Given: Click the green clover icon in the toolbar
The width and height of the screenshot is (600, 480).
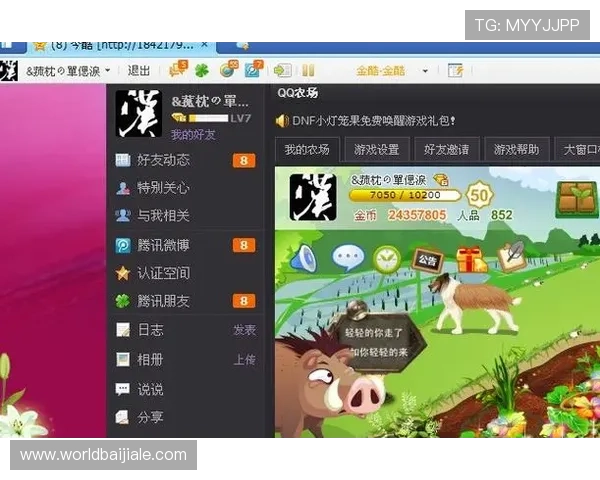Looking at the screenshot, I should [202, 71].
